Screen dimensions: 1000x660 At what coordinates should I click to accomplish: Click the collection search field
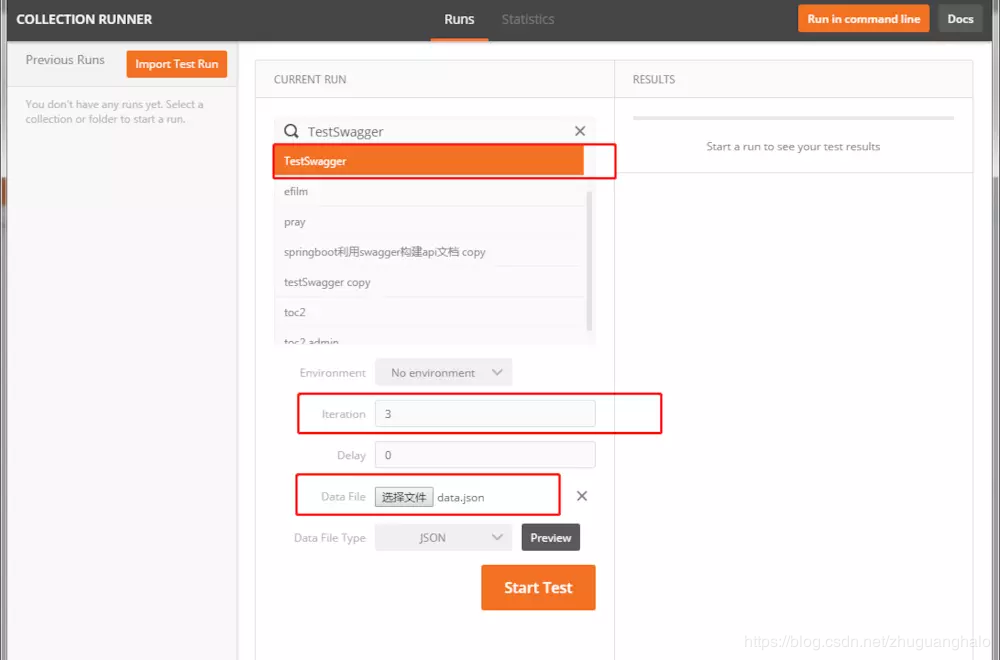pos(437,131)
